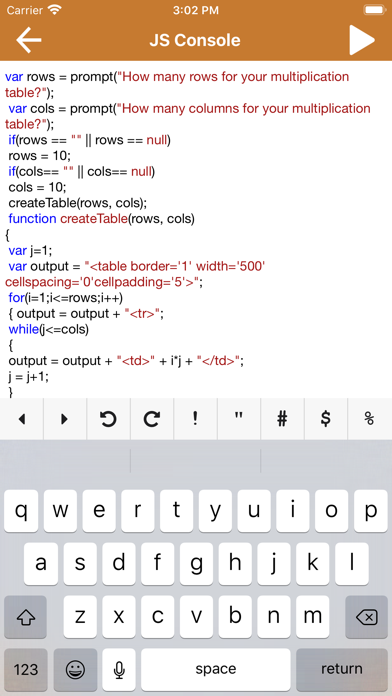Insert a dollar sign from the shortcut bar
Image resolution: width=392 pixels, height=696 pixels.
point(325,419)
